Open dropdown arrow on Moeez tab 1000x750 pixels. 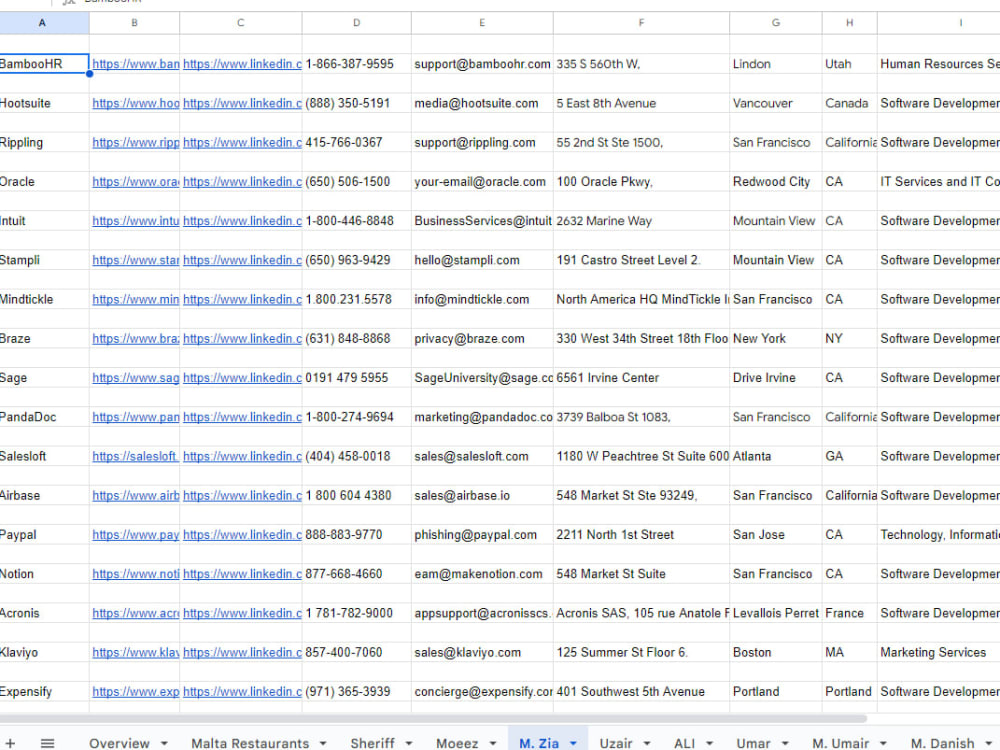[x=493, y=743]
